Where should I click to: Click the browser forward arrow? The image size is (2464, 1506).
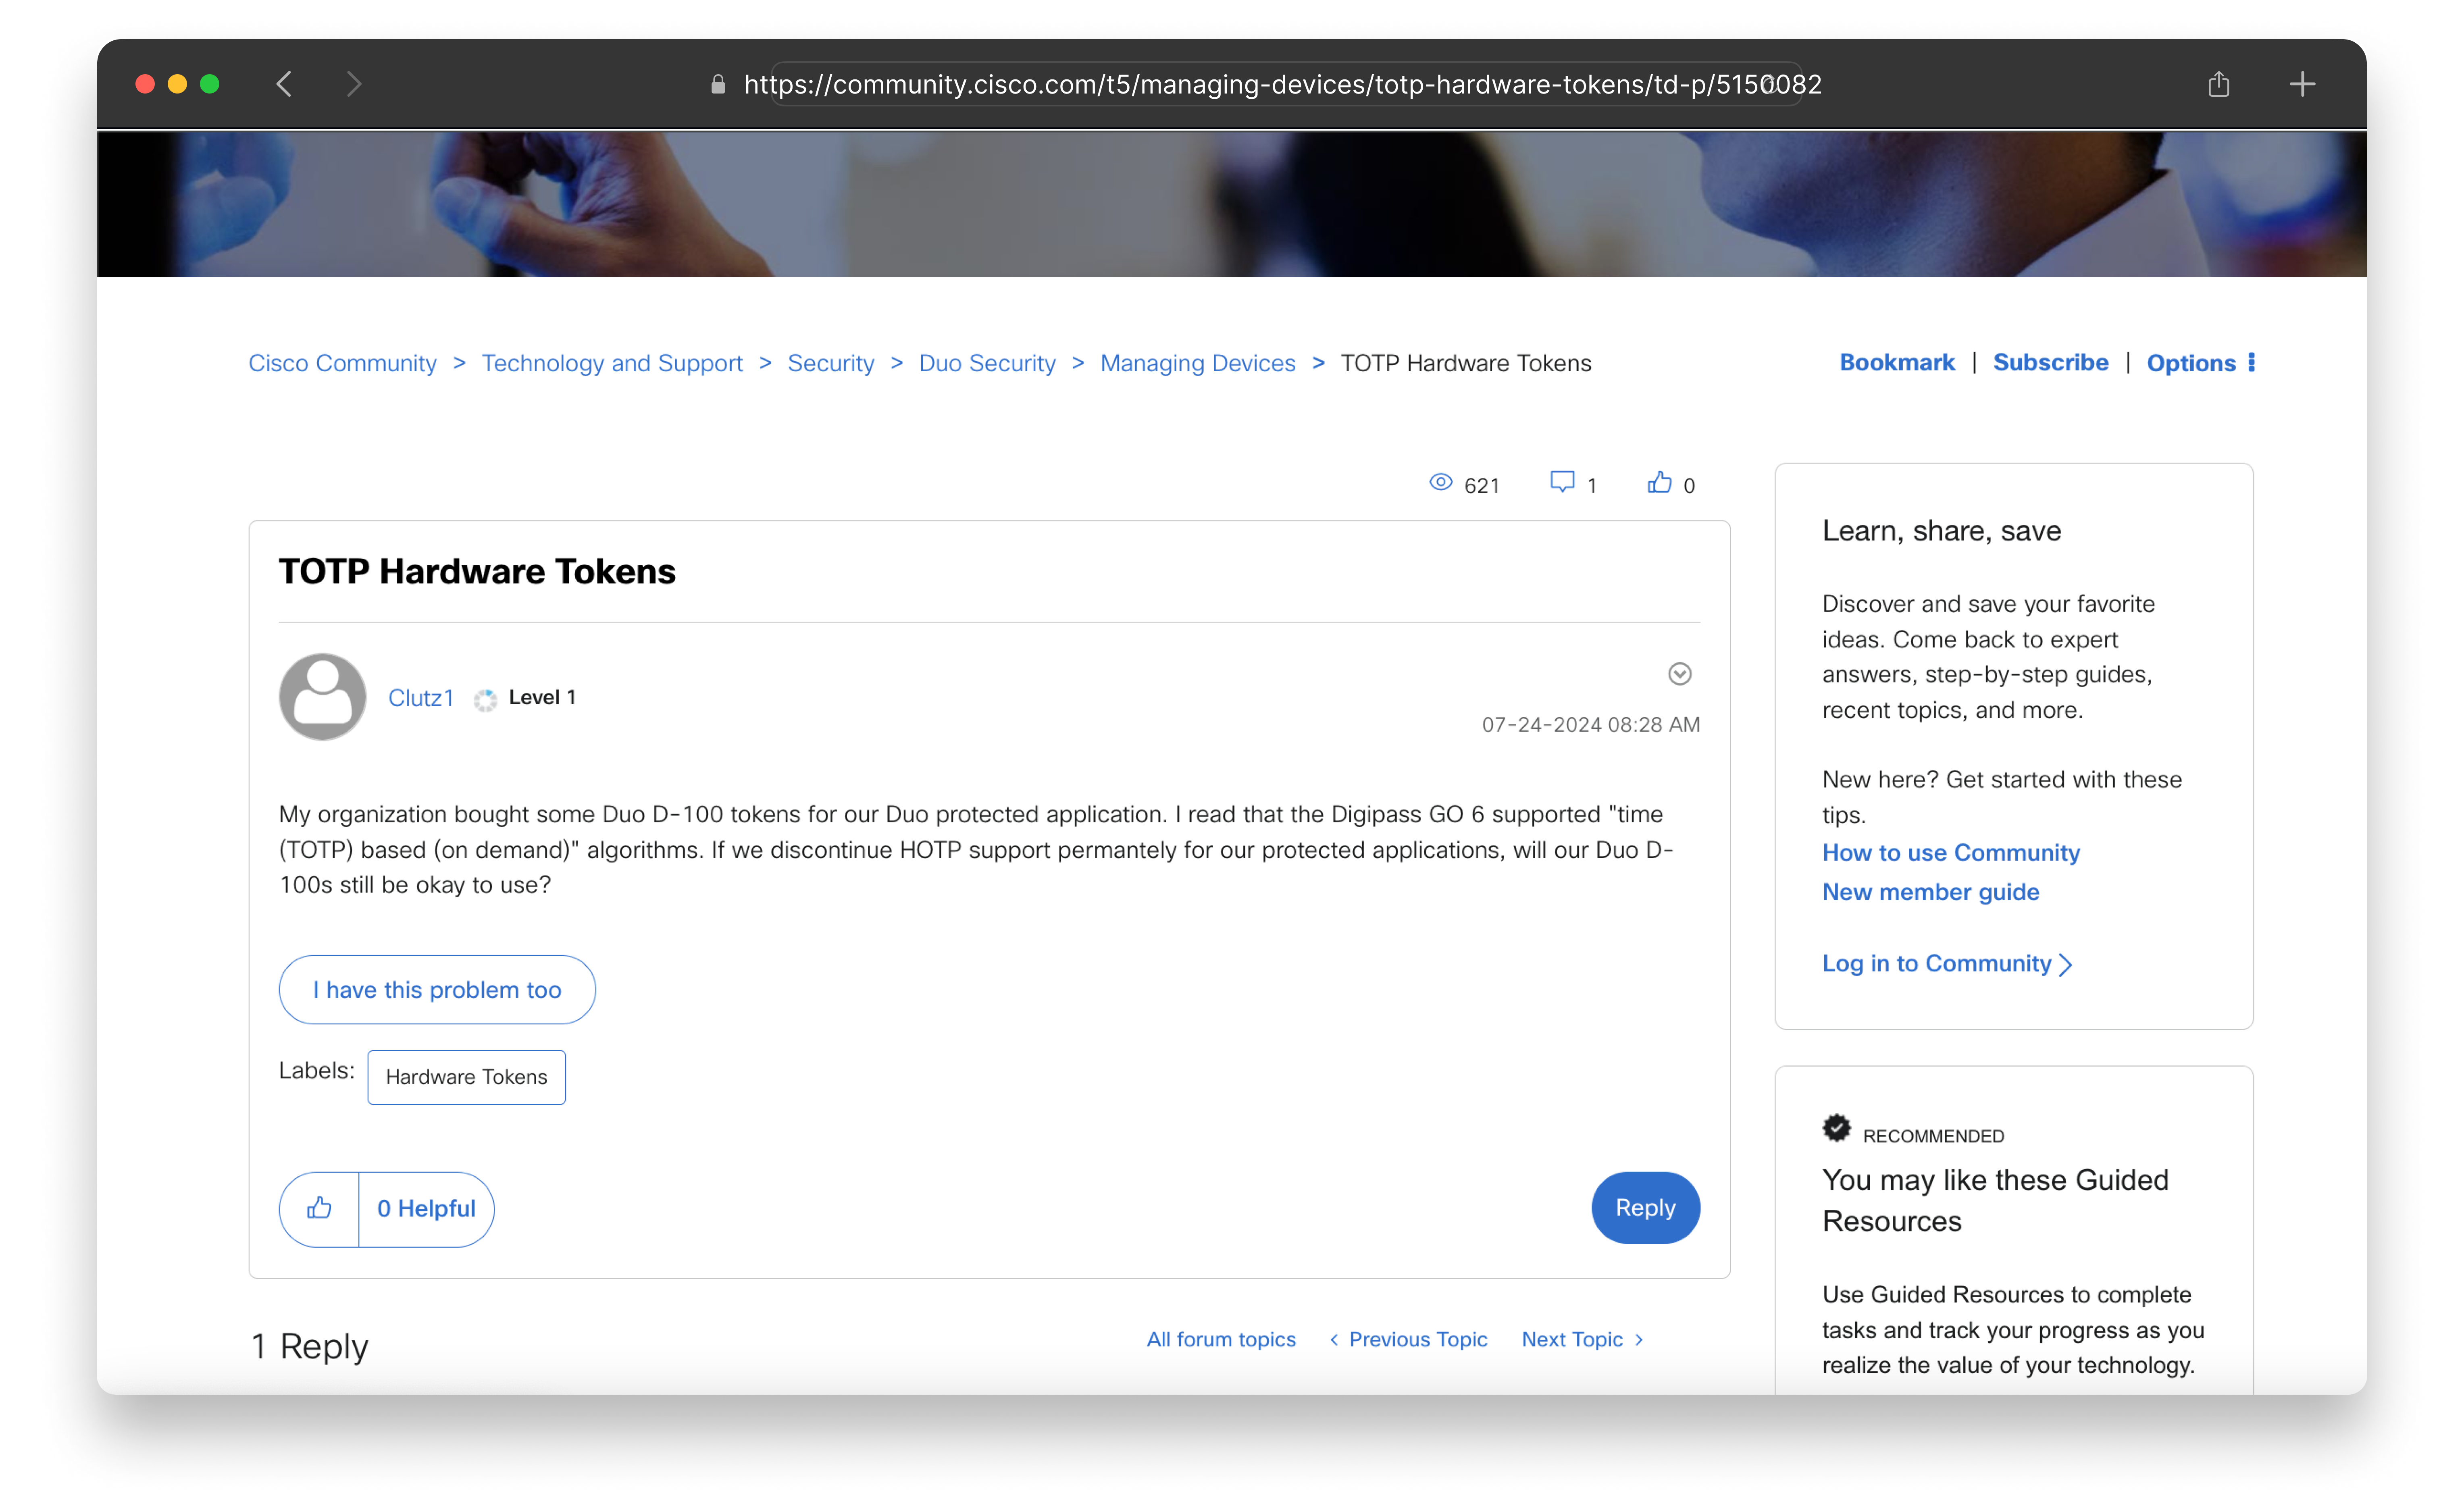[353, 84]
